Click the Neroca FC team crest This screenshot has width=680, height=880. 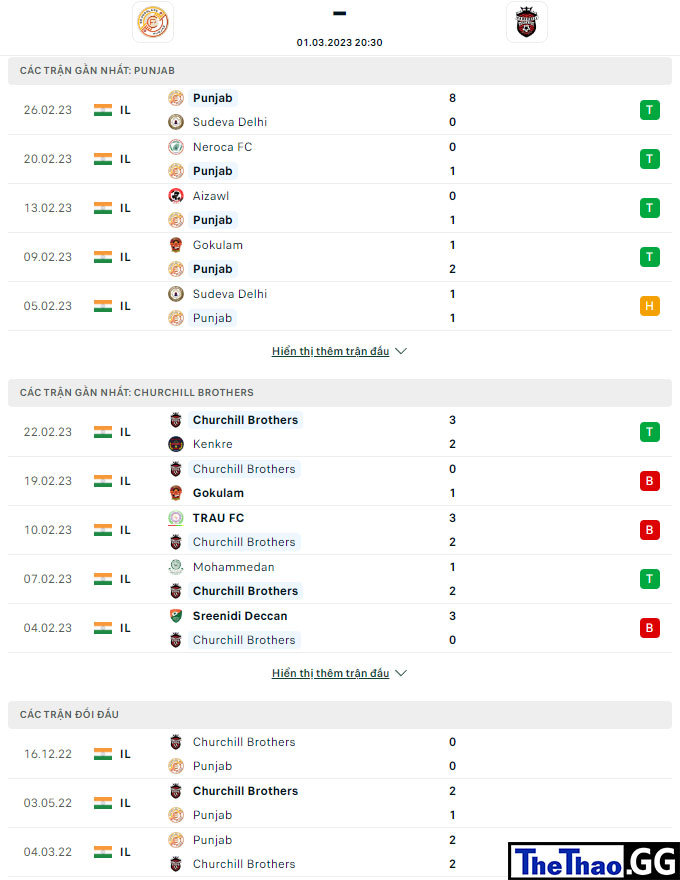[176, 147]
